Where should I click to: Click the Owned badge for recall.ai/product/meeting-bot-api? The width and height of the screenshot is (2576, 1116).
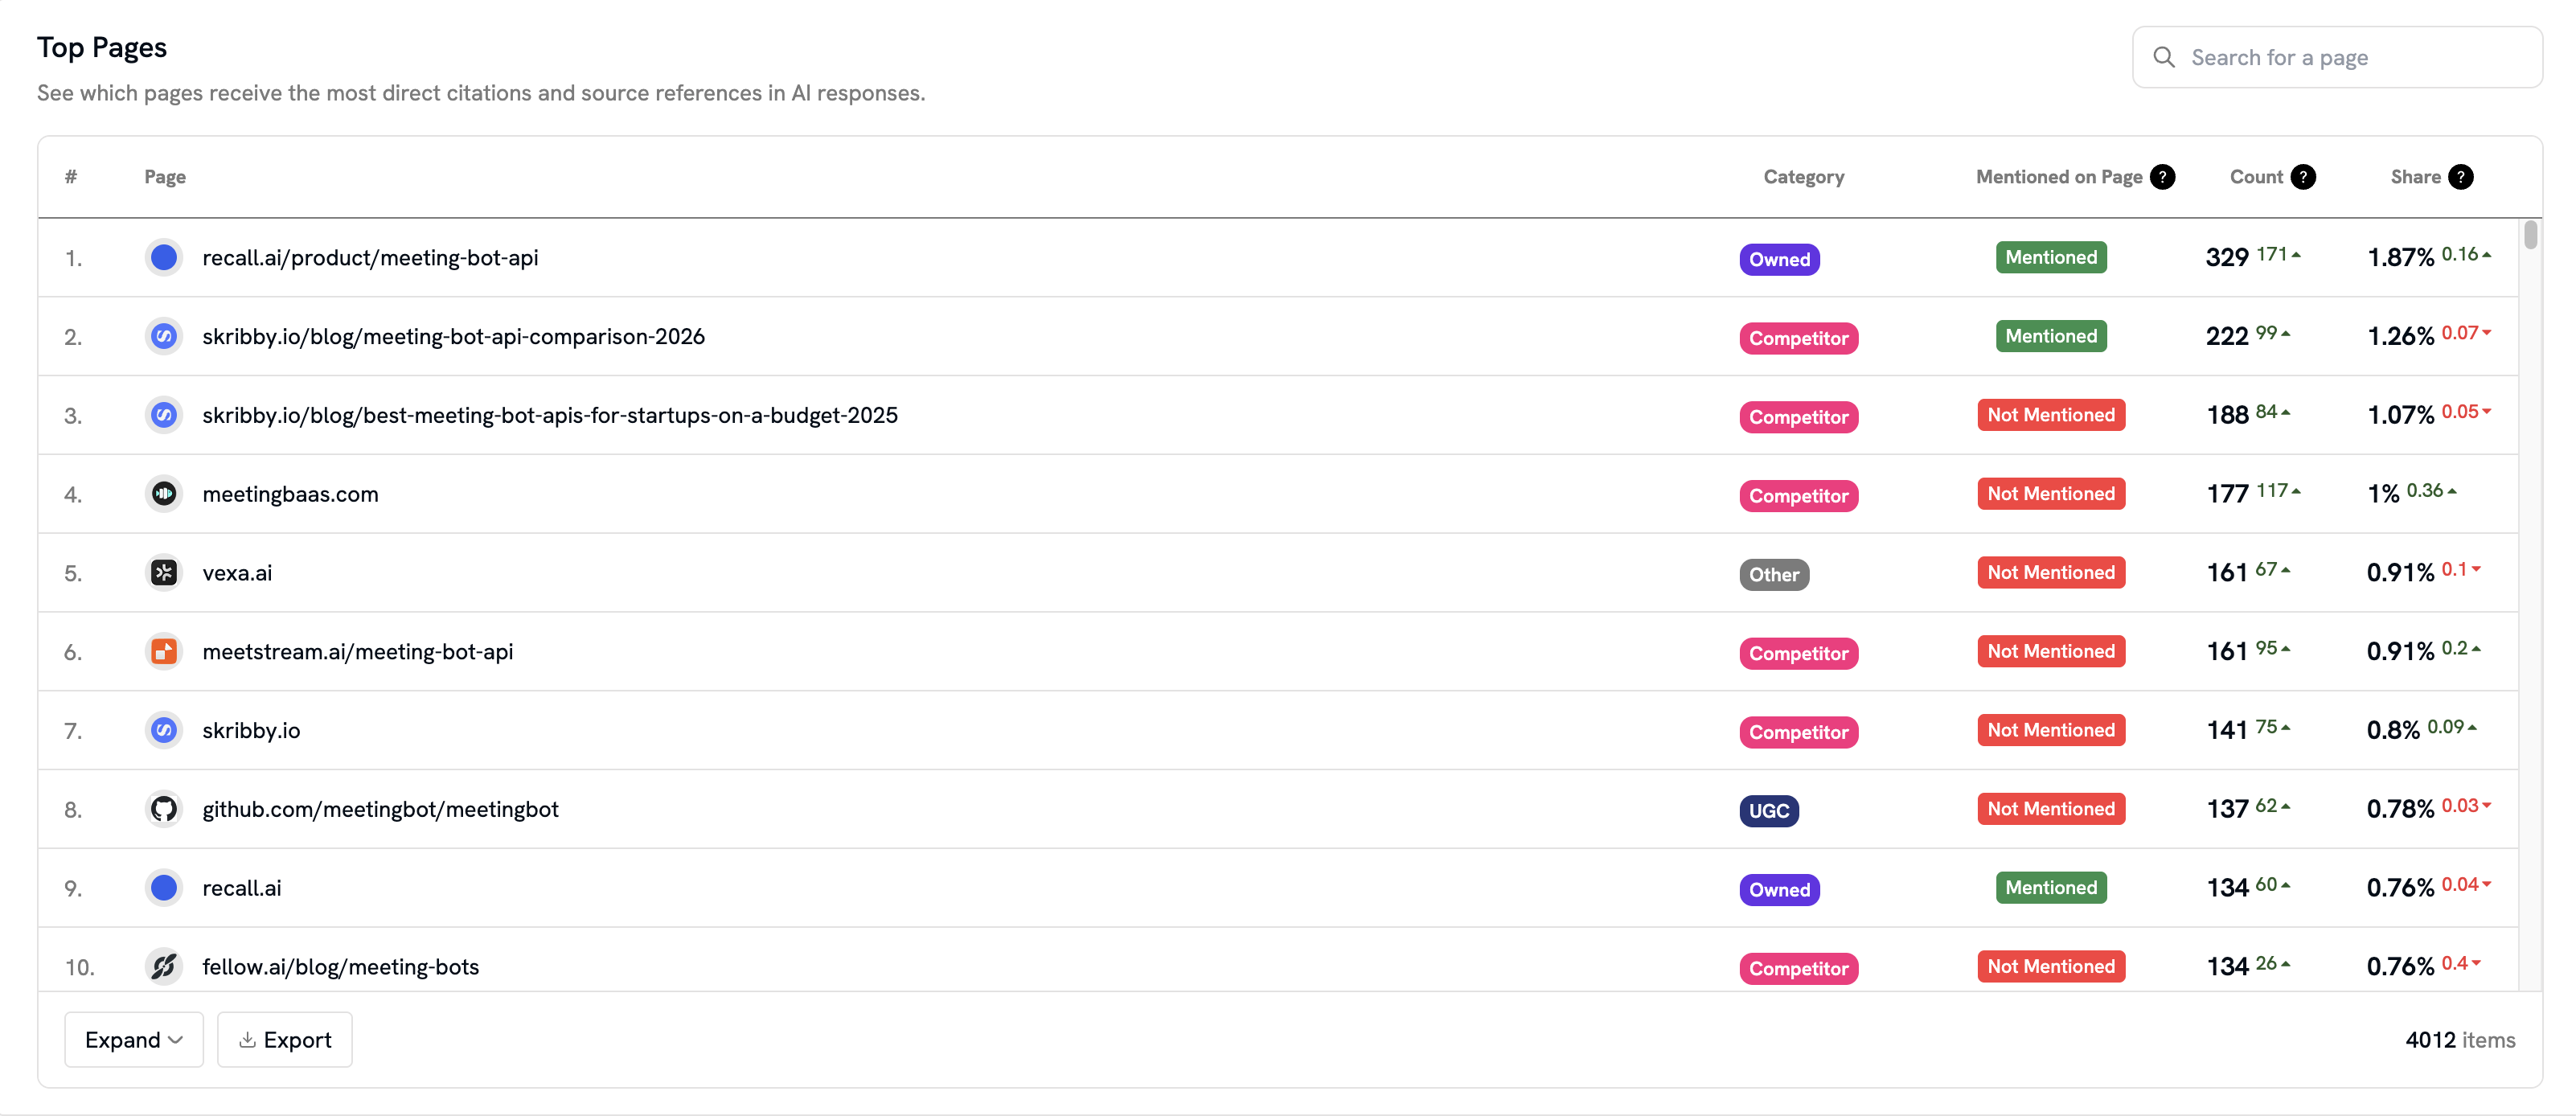pos(1779,259)
